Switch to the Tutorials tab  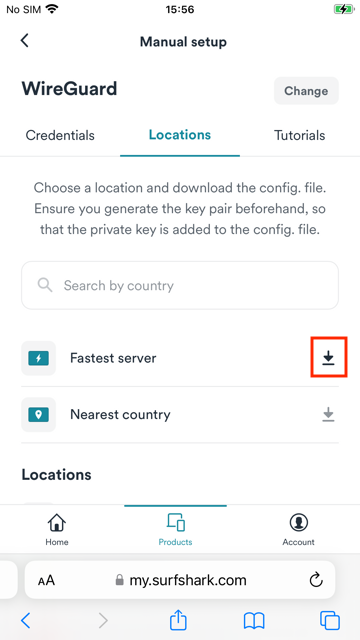[x=300, y=135]
